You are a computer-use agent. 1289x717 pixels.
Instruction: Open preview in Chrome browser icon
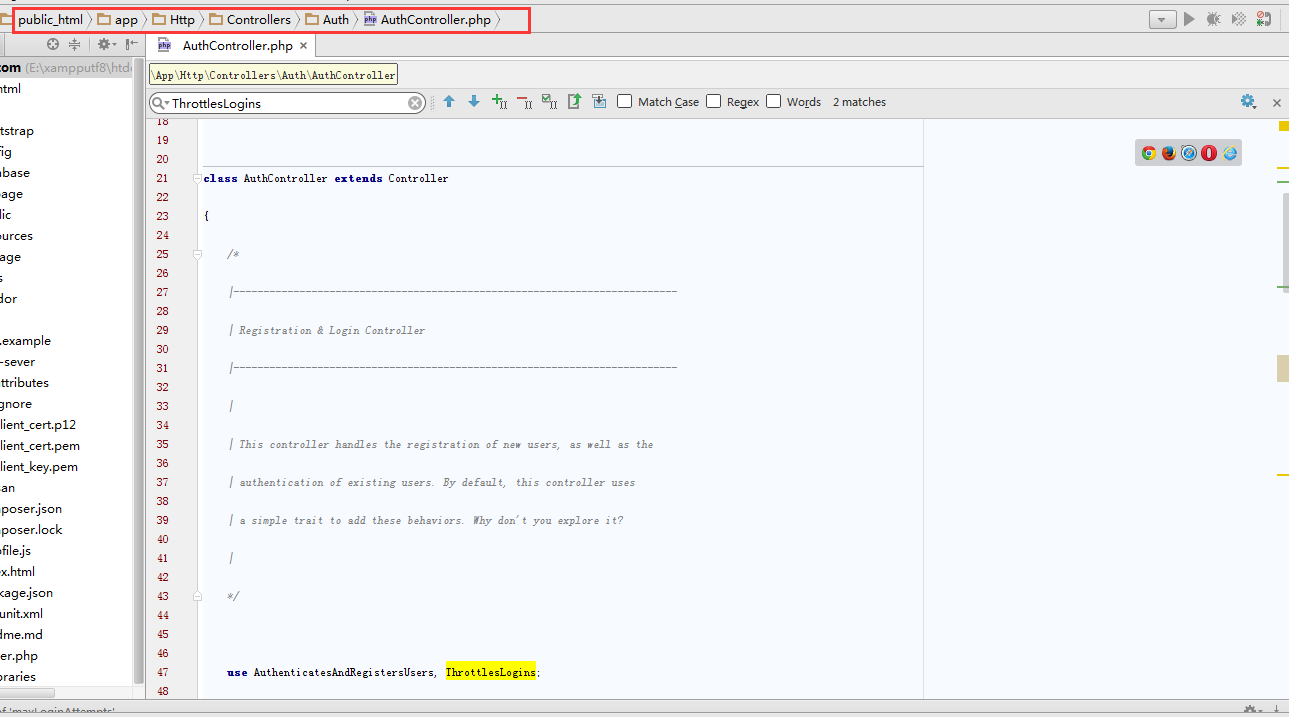tap(1148, 153)
